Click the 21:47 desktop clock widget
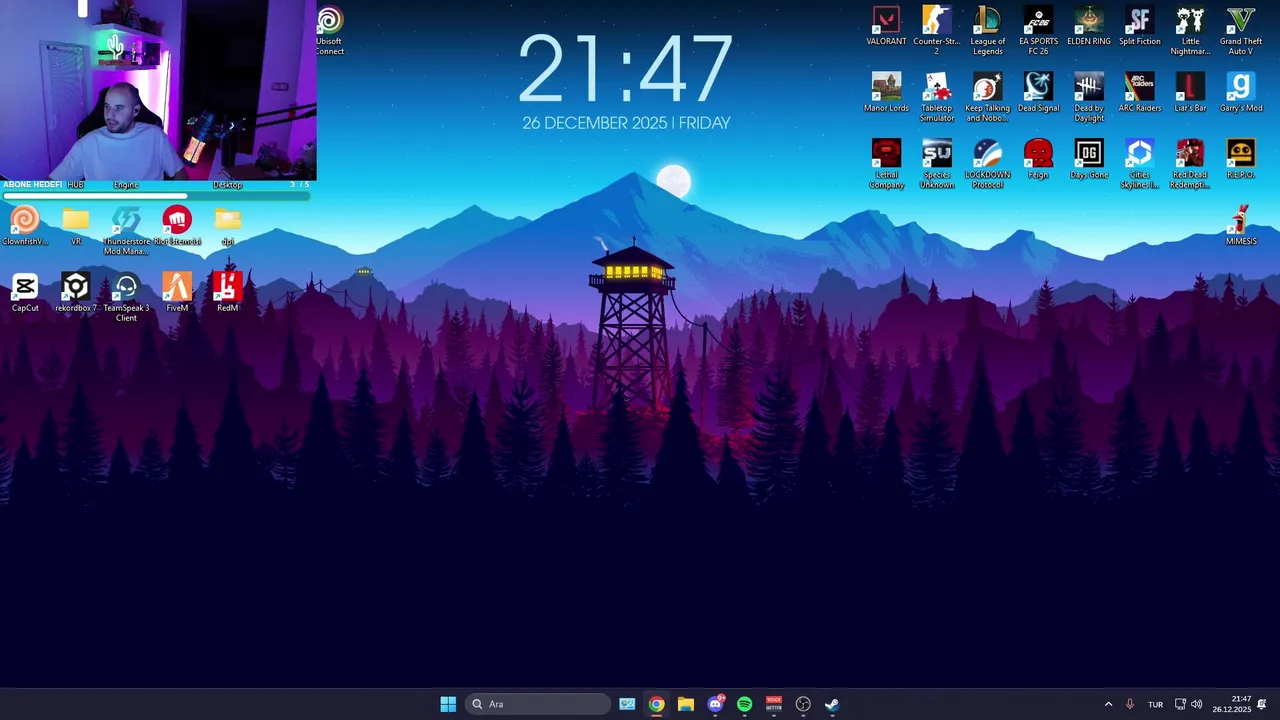Screen dimensions: 1280x720 pos(626,70)
